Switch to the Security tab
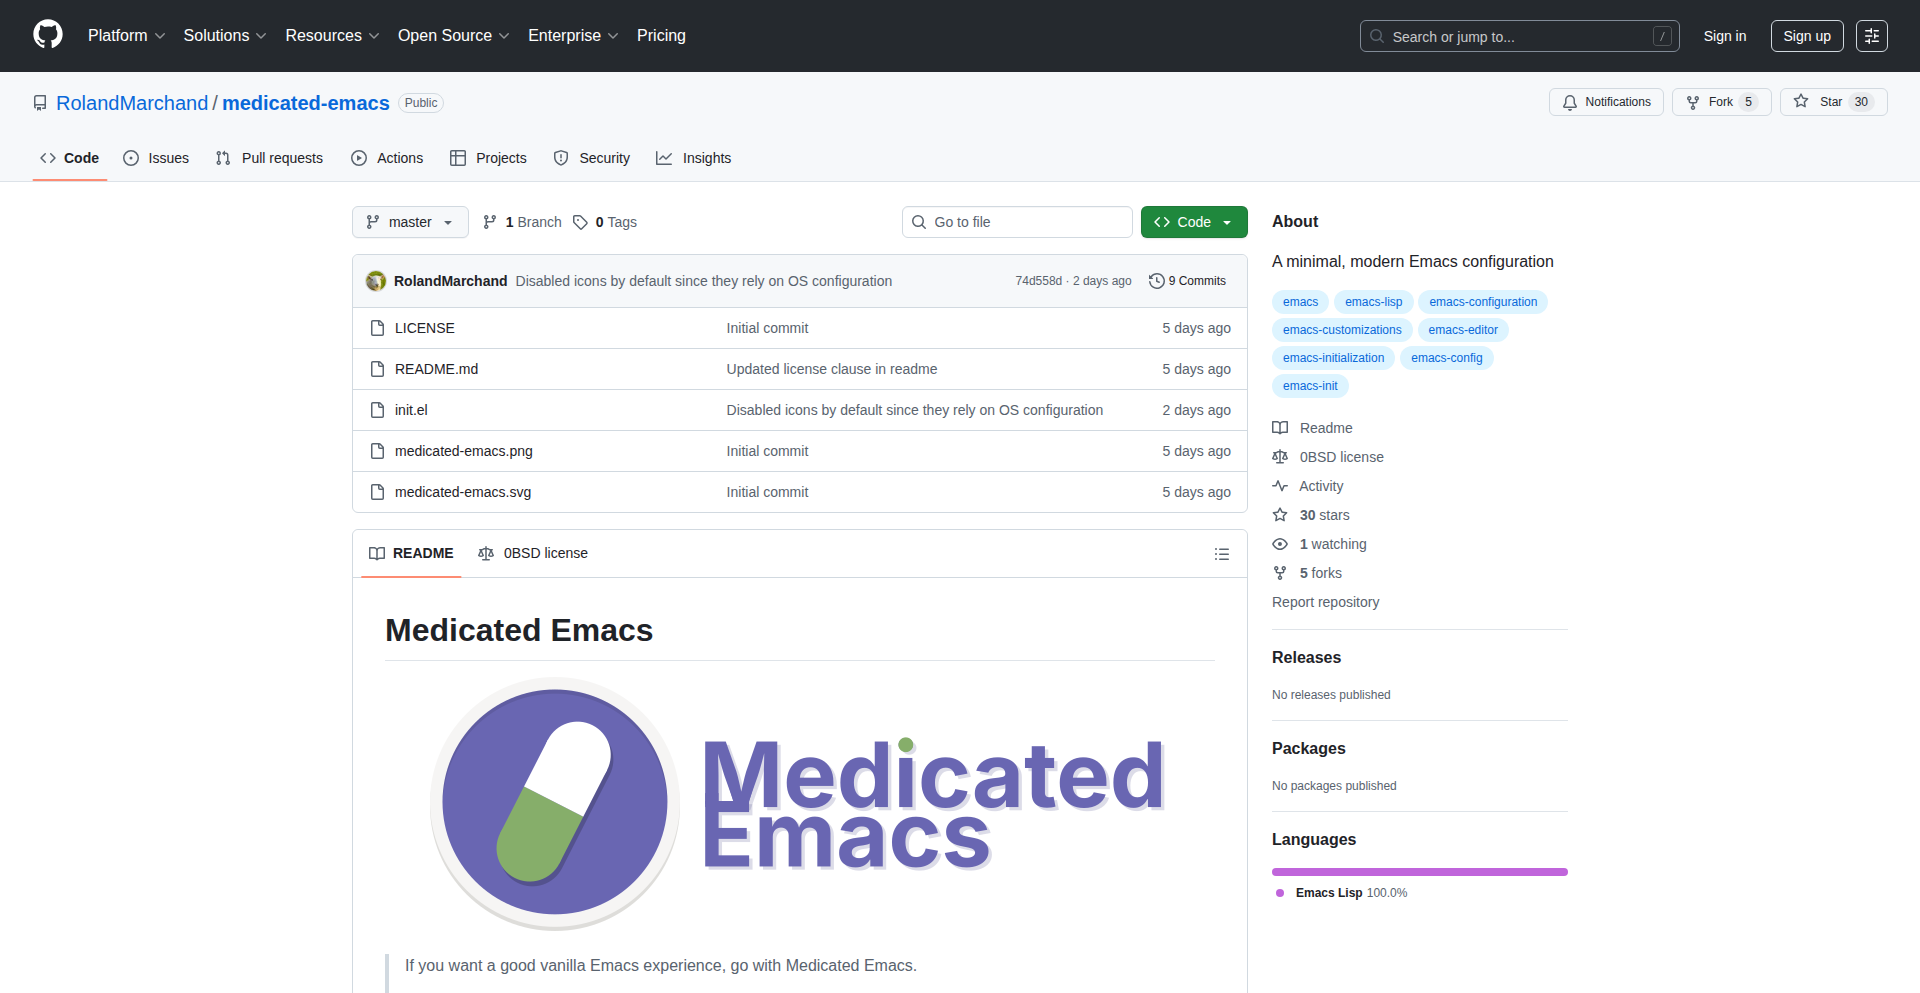Viewport: 1920px width, 993px height. [x=592, y=158]
